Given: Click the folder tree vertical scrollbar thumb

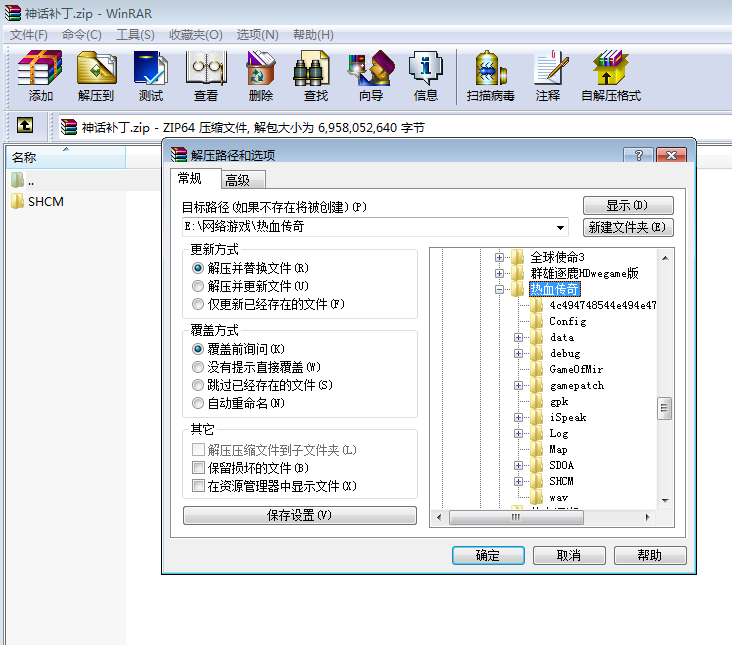Looking at the screenshot, I should (x=664, y=408).
